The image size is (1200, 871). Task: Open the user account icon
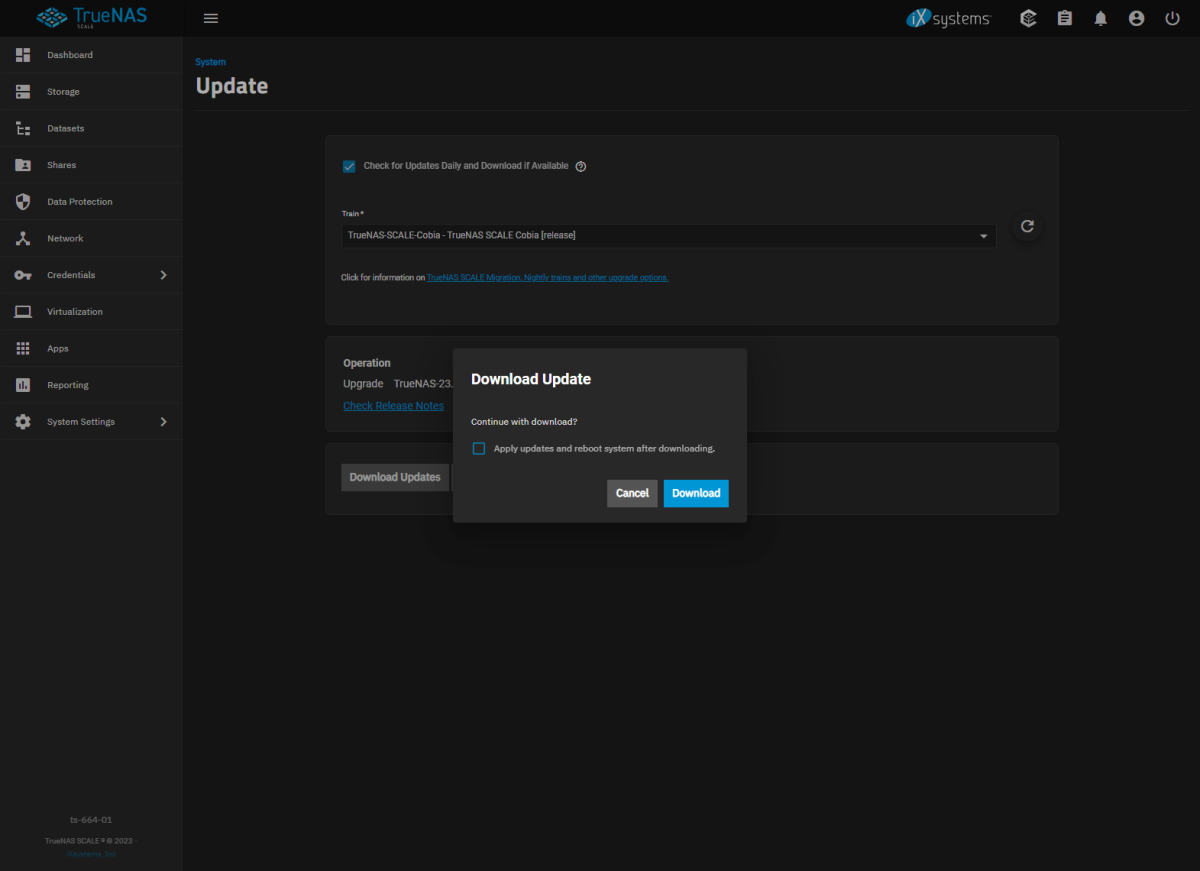click(1136, 18)
